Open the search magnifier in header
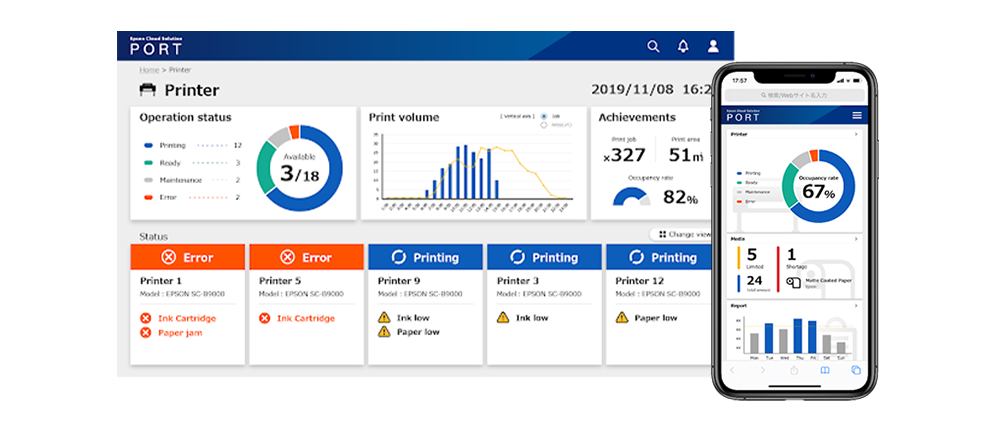This screenshot has width=1000, height=422. coord(653,46)
